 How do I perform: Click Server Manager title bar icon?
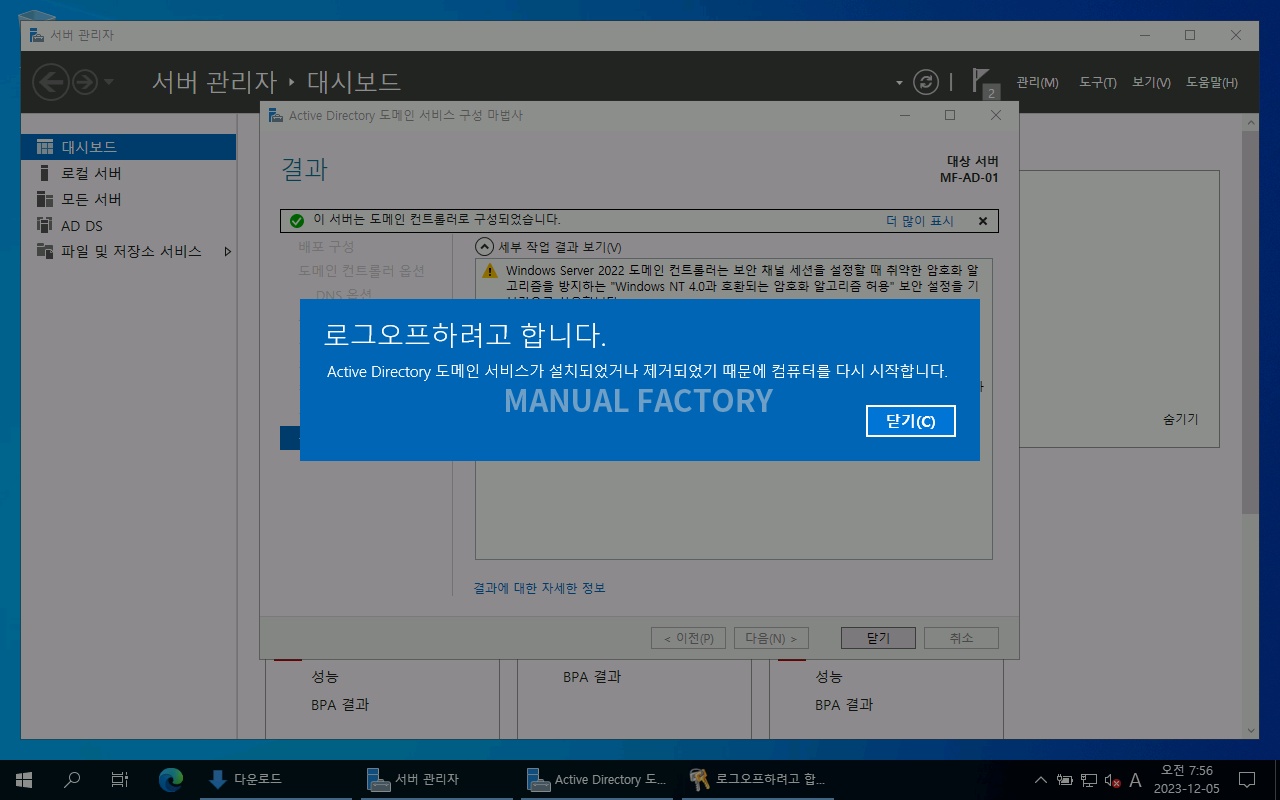coord(37,35)
